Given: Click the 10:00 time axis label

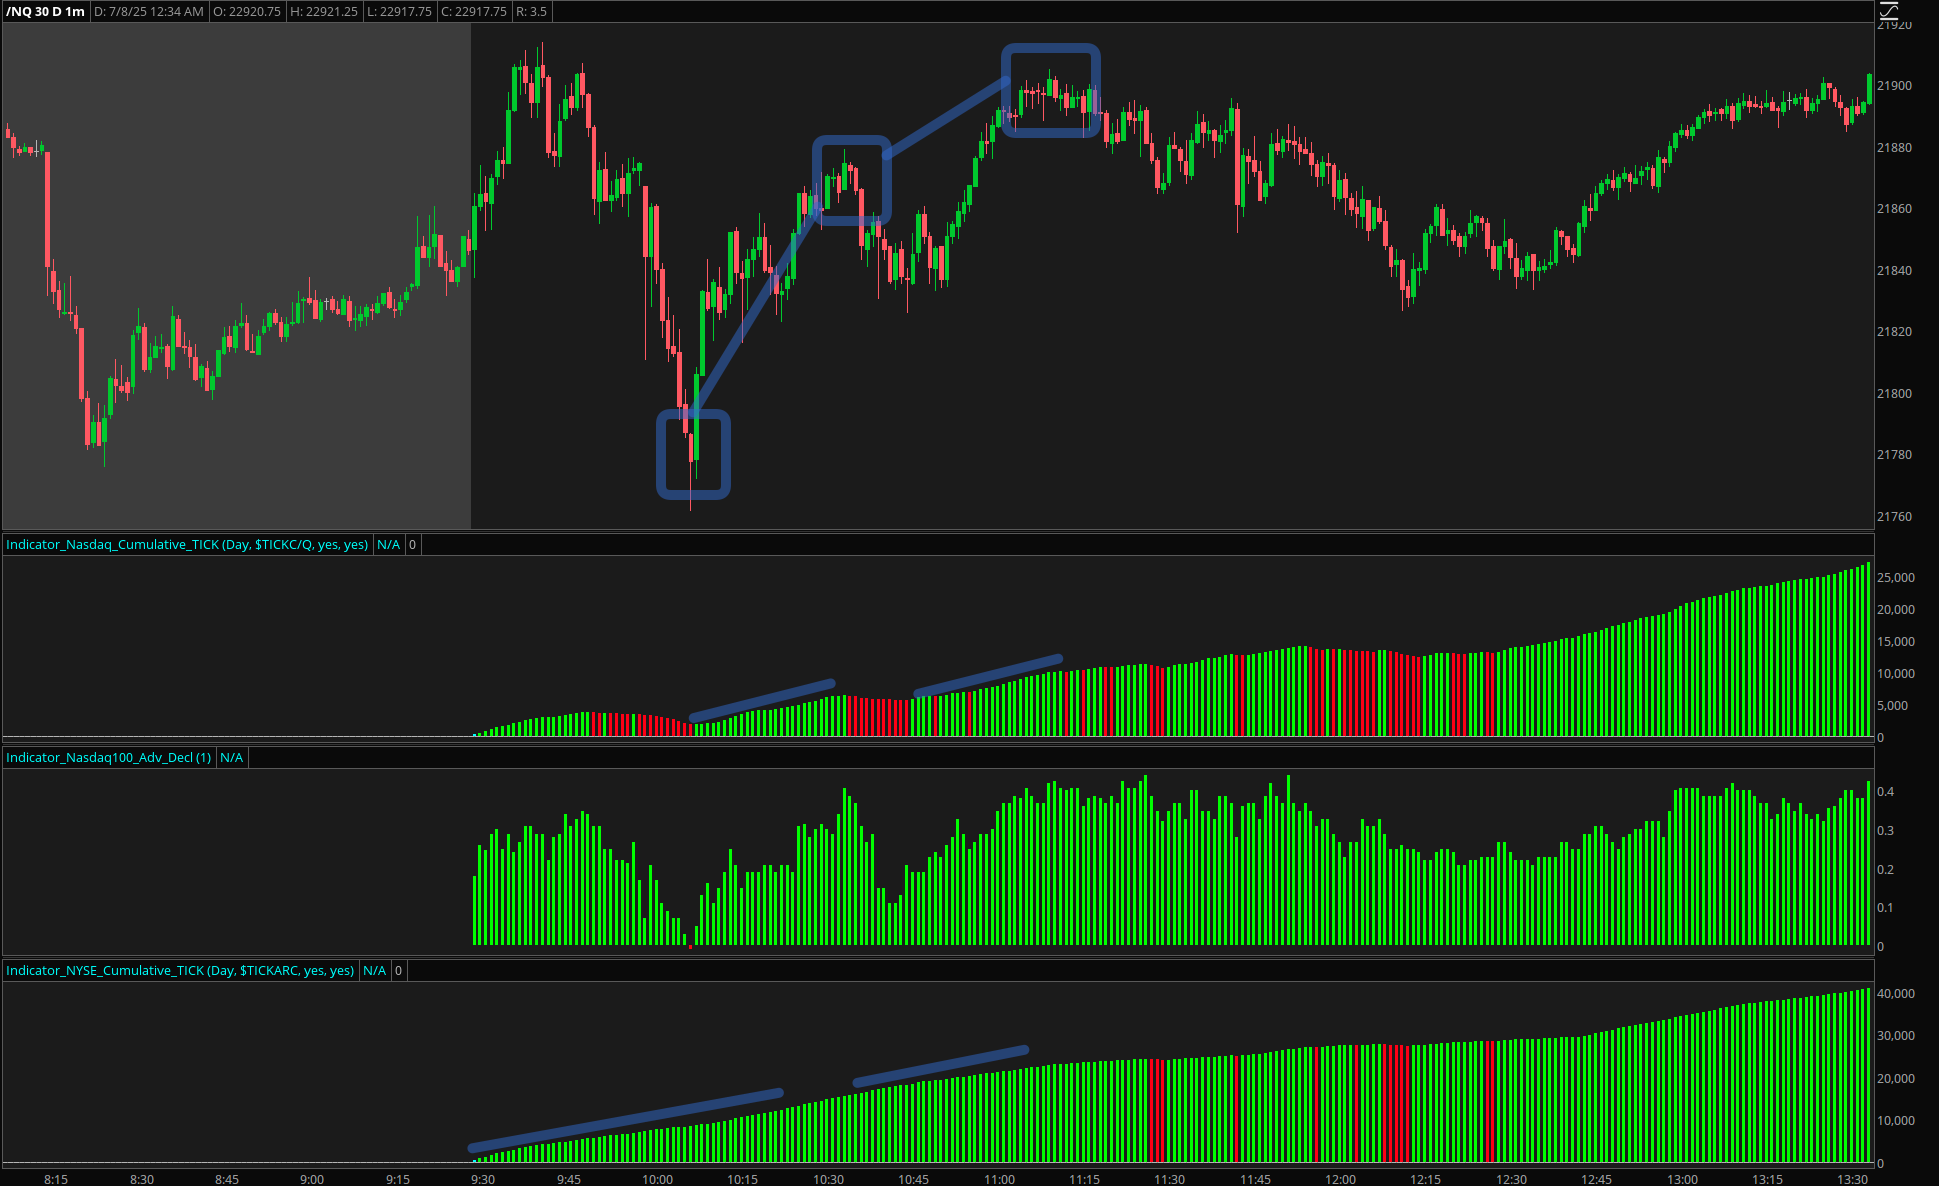Looking at the screenshot, I should pos(657,1179).
